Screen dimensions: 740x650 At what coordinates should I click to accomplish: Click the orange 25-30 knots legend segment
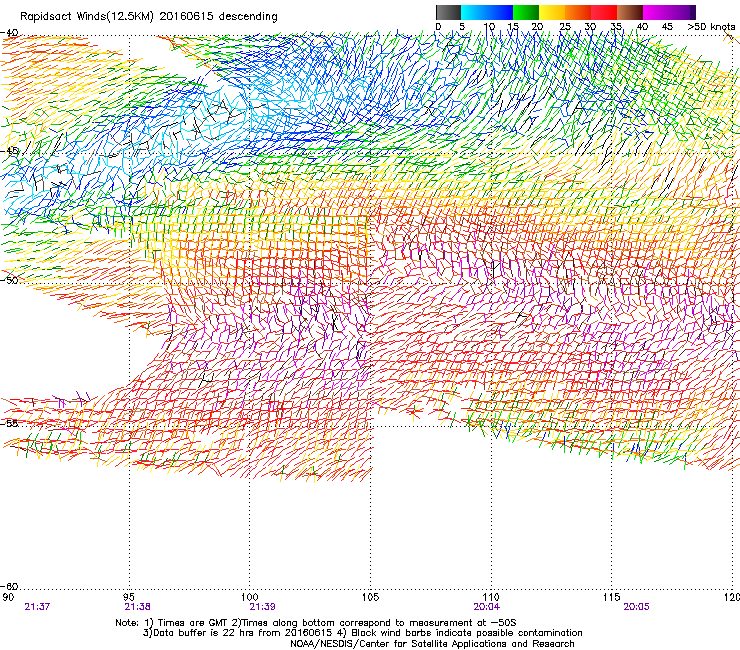click(x=578, y=12)
